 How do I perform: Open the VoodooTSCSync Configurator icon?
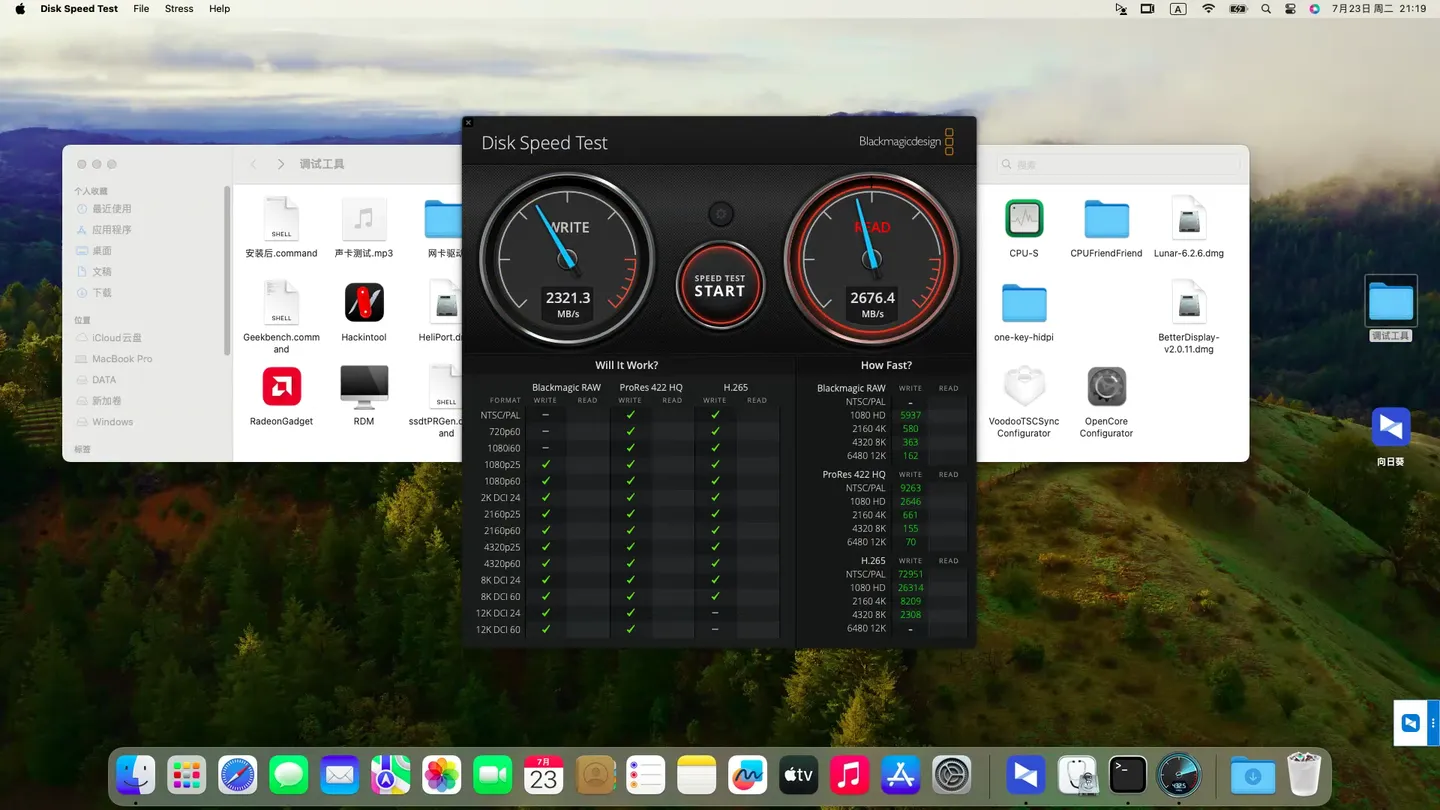coord(1023,387)
